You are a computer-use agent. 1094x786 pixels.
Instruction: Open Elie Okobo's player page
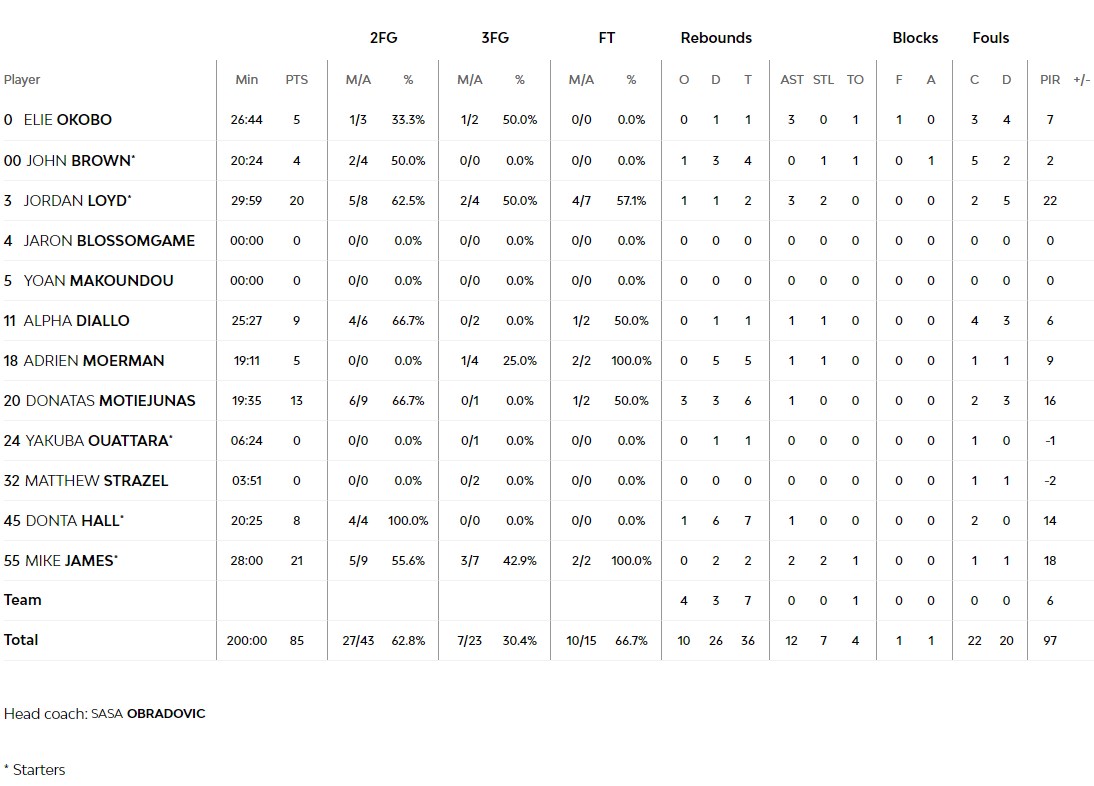point(68,120)
